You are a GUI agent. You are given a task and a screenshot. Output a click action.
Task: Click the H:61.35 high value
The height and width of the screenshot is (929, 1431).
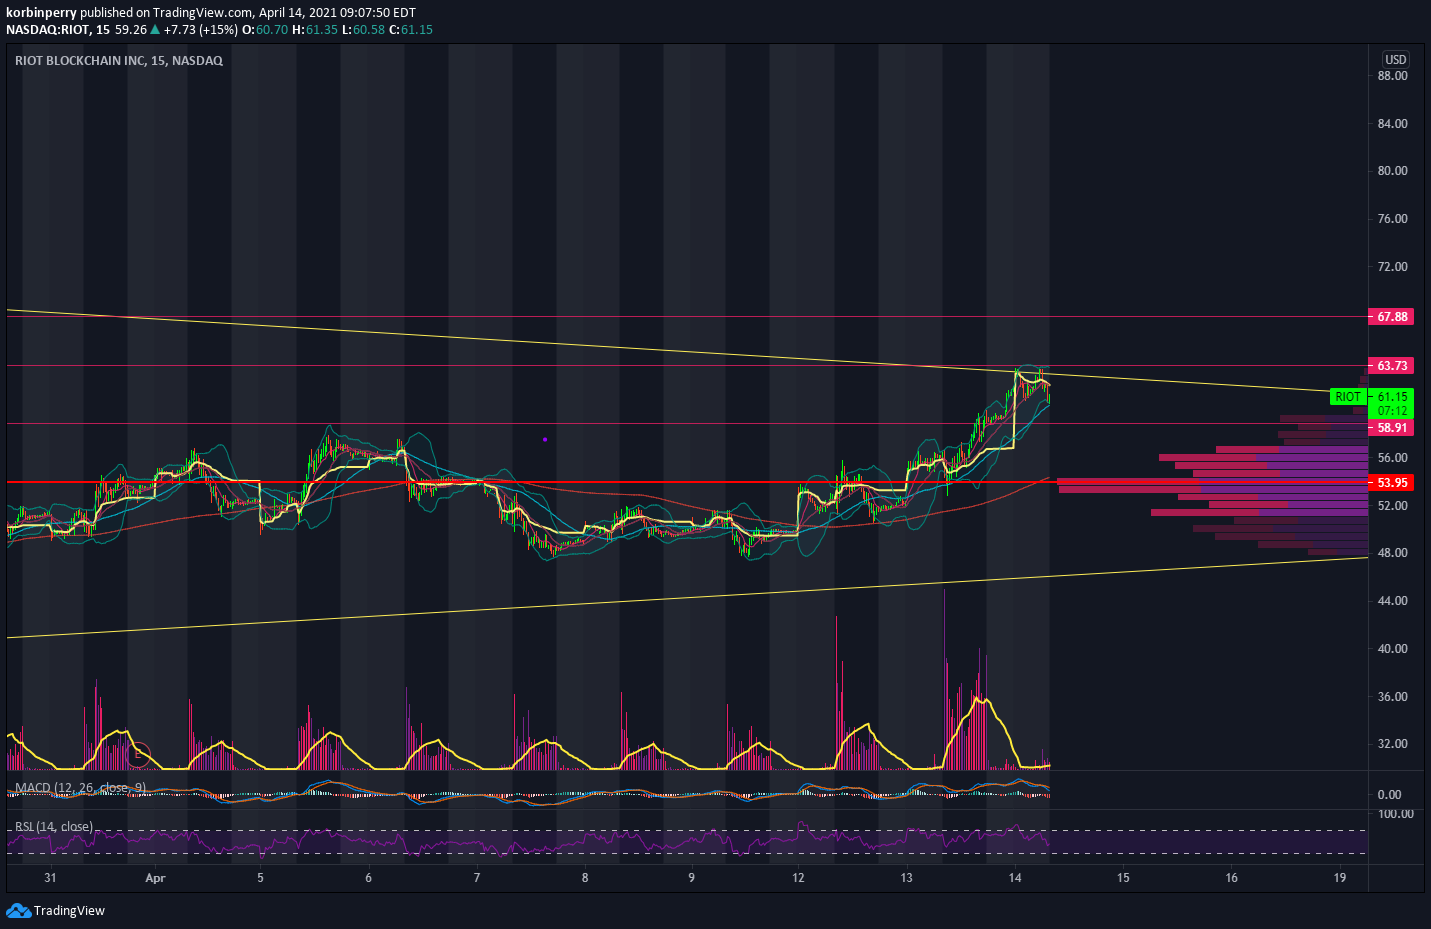click(x=315, y=30)
